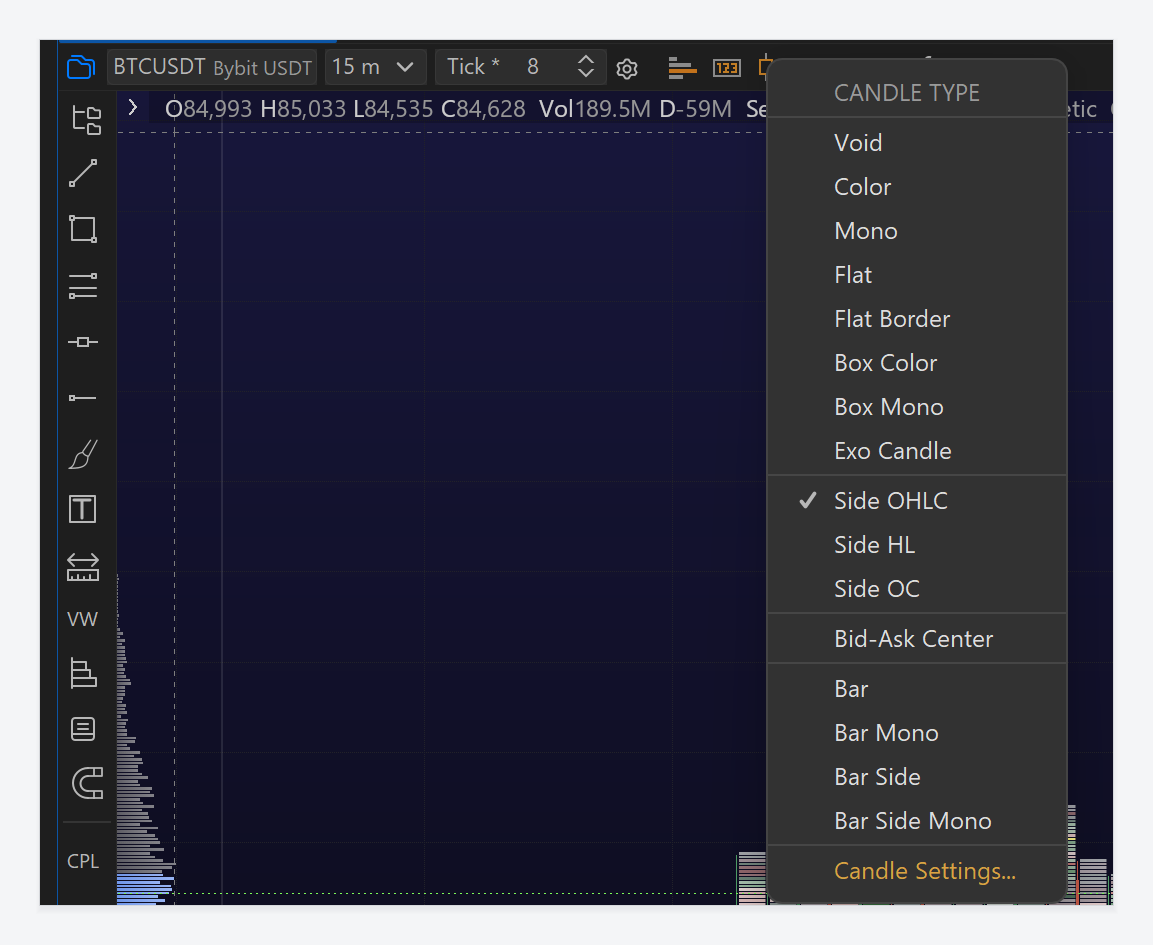Choose the Side OC candle type
The image size is (1153, 945).
click(x=917, y=589)
